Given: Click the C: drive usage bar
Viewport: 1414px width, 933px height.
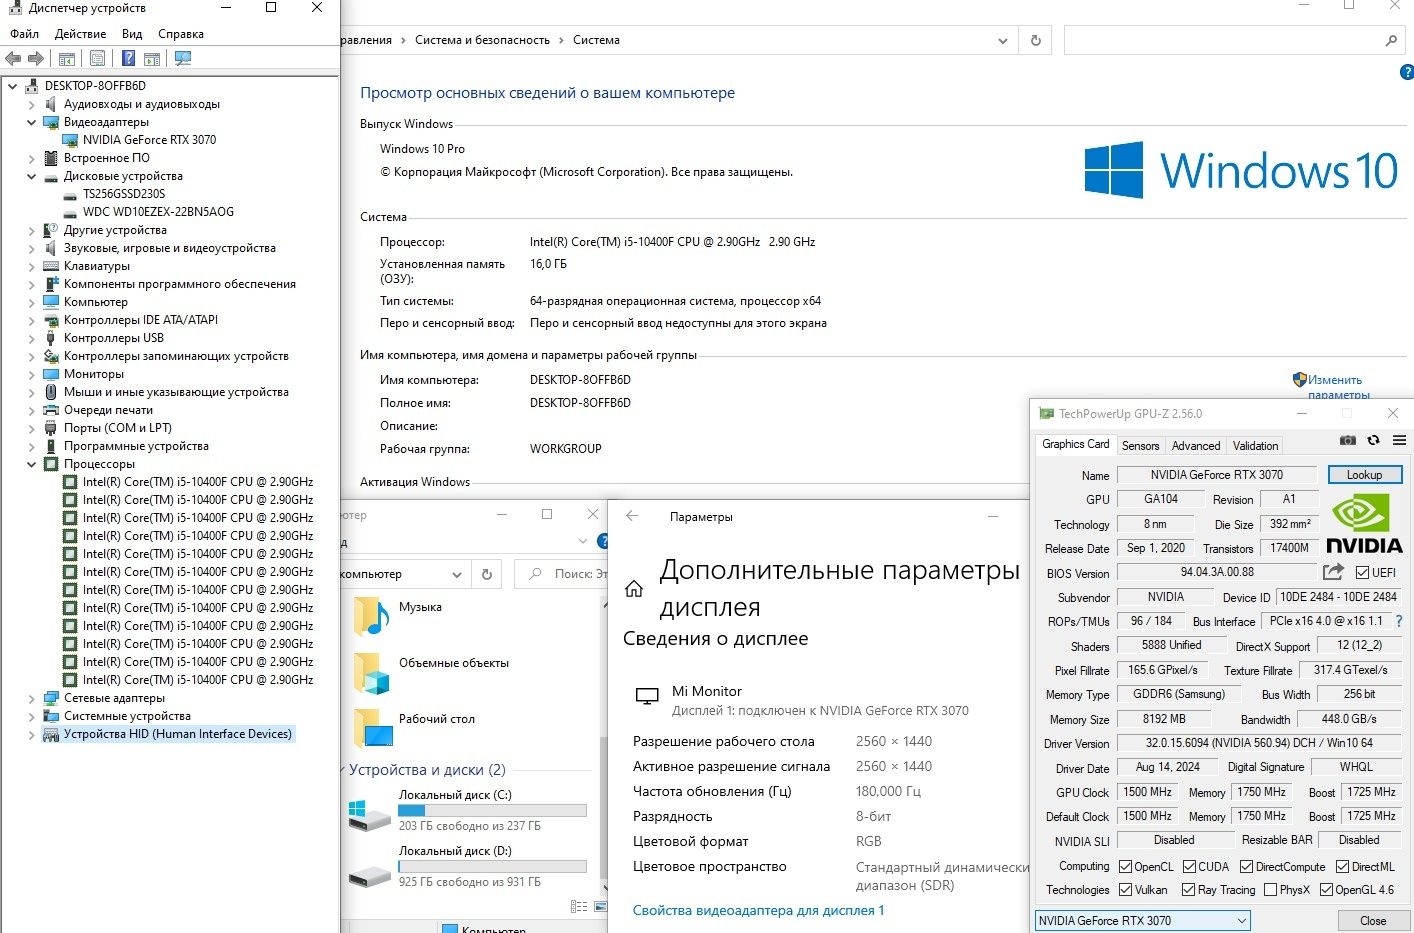Looking at the screenshot, I should [492, 811].
